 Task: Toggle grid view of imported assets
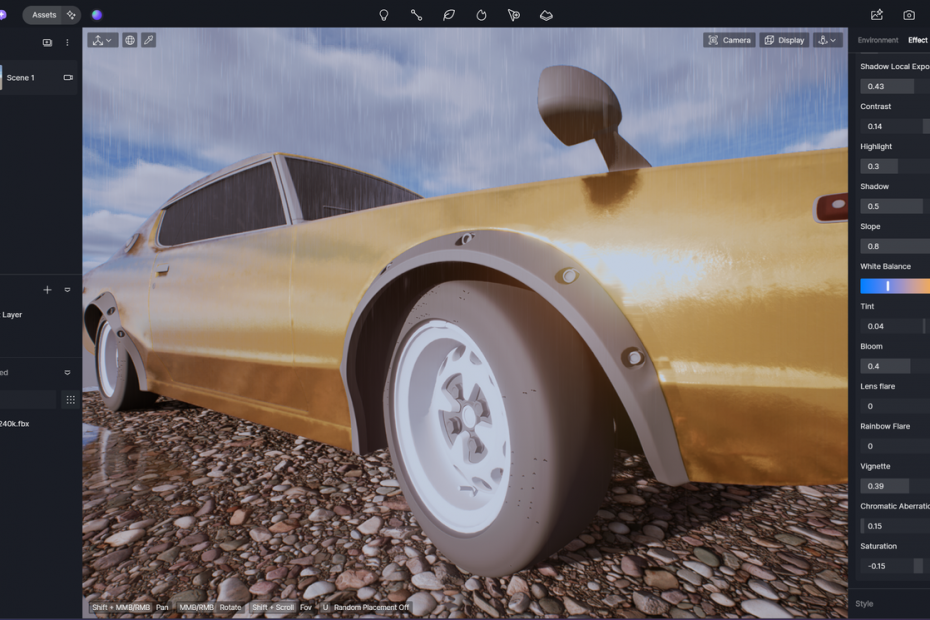[x=70, y=399]
